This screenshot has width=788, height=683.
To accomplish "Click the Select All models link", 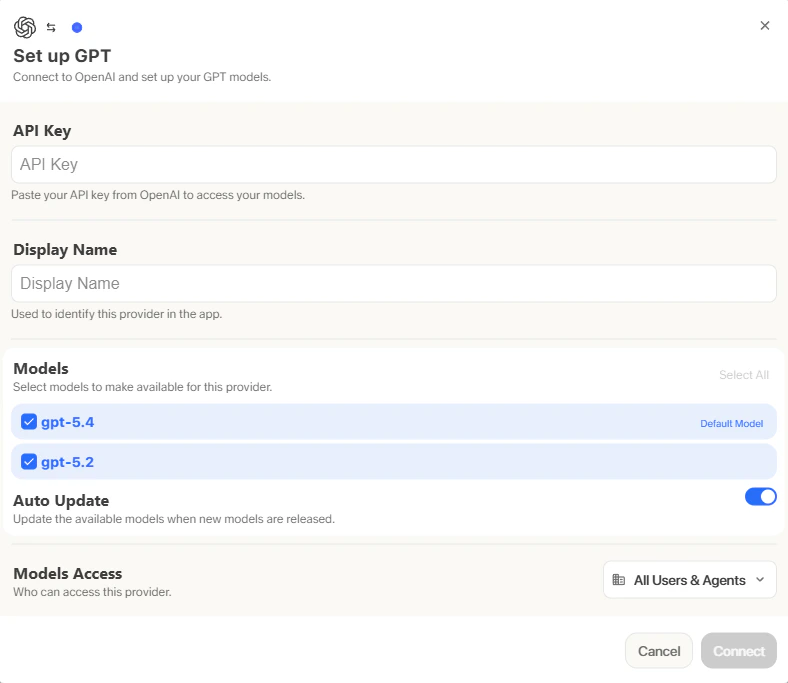I will tap(744, 375).
